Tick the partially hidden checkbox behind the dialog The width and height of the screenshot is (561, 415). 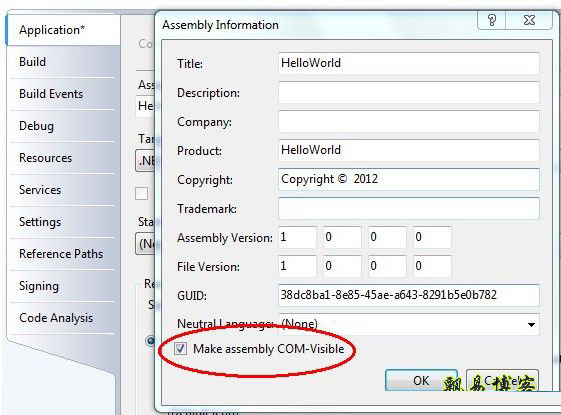(142, 194)
